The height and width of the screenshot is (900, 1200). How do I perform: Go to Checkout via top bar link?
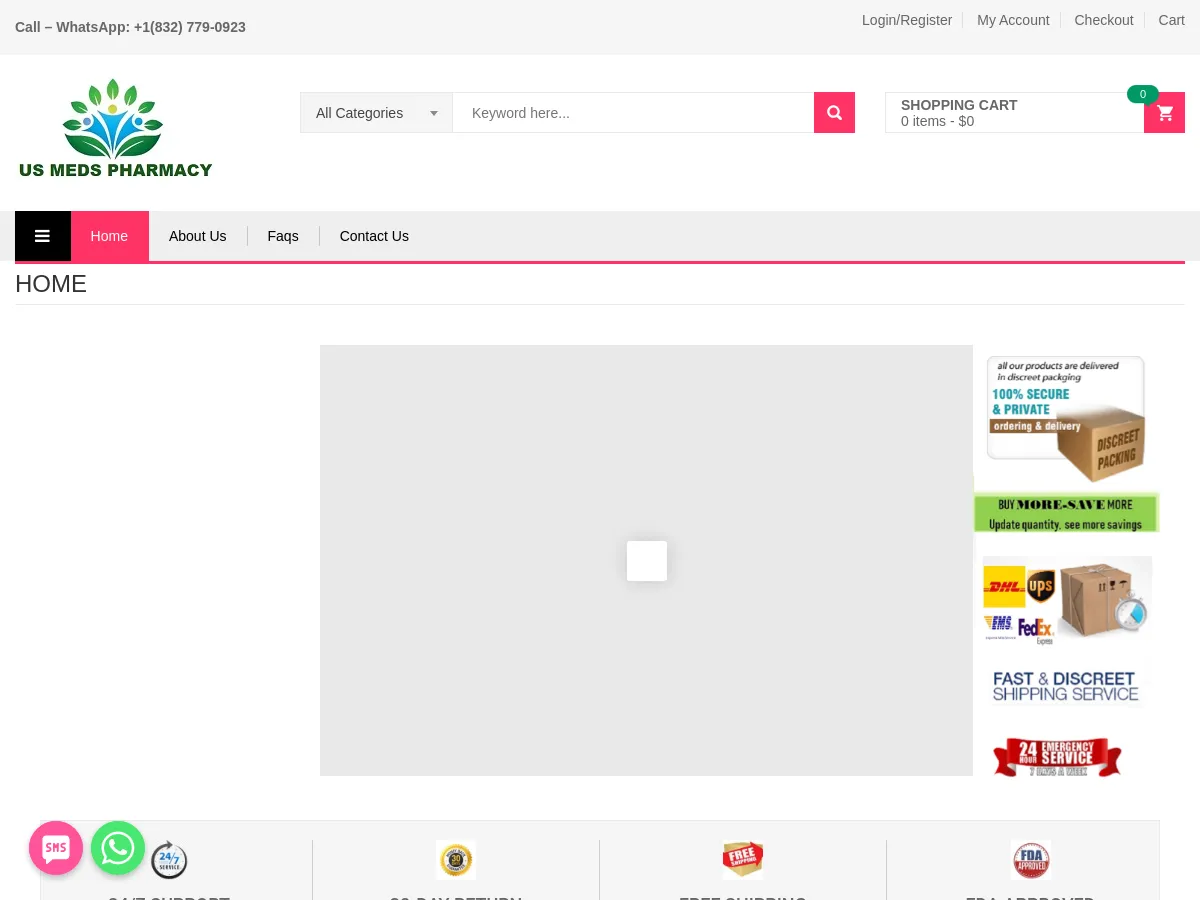(x=1103, y=20)
